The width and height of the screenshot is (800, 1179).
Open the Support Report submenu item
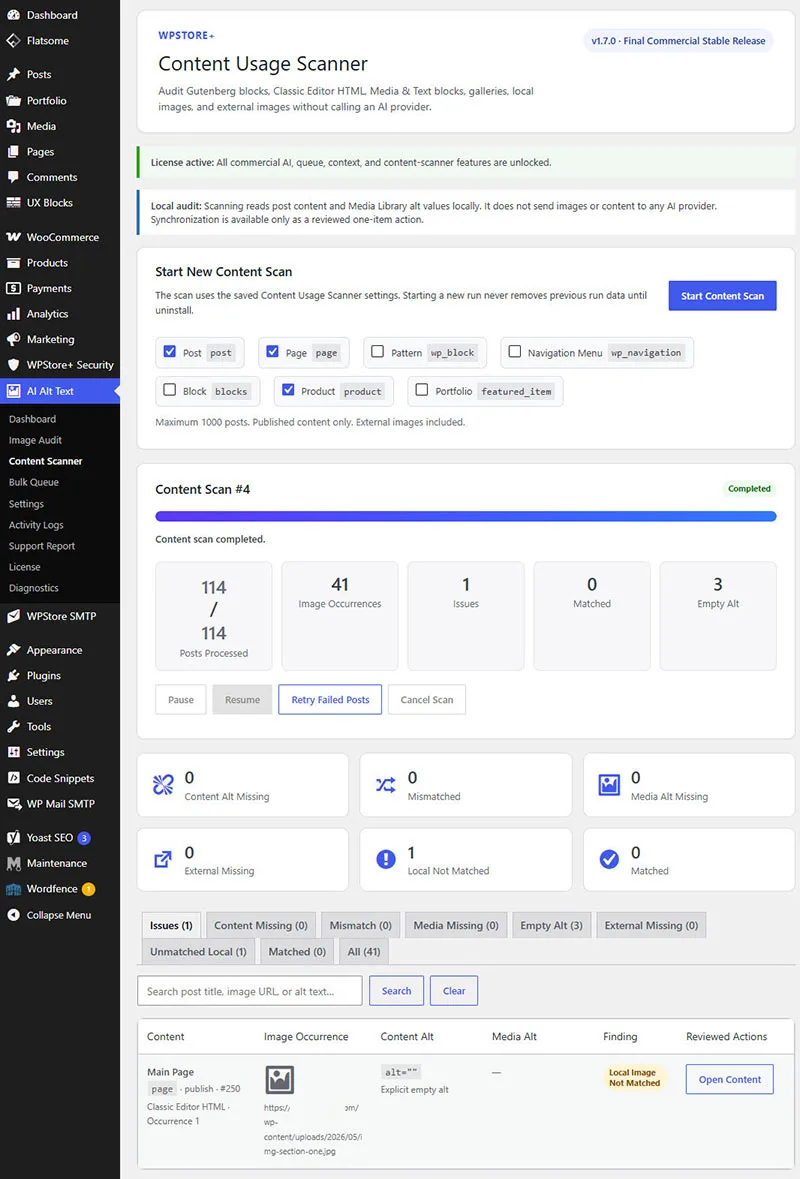tap(42, 546)
